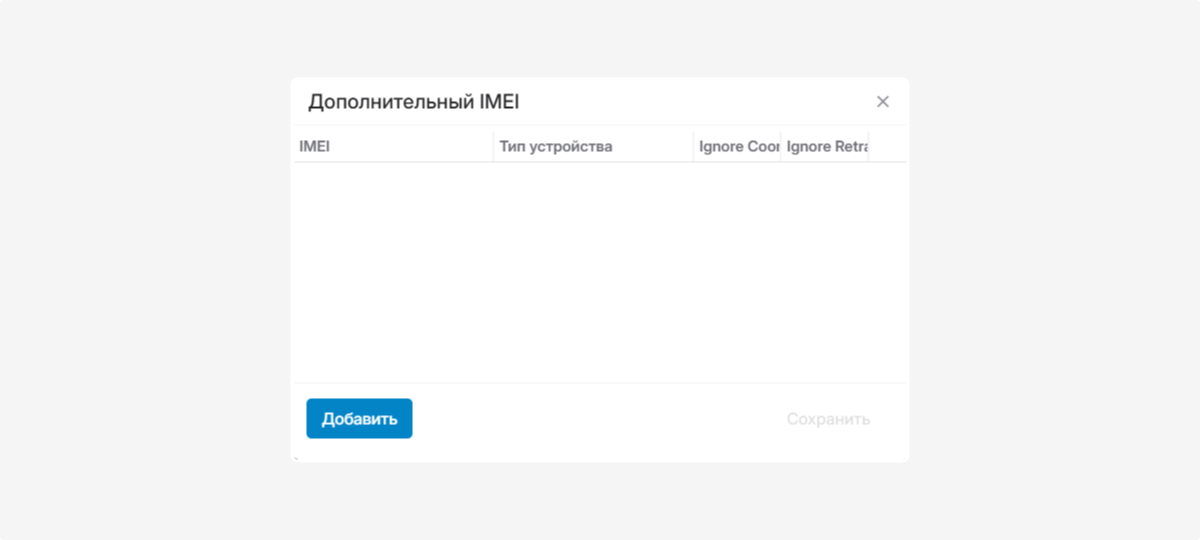
Task: Click gray backdrop left of the dialog
Action: coord(145,270)
